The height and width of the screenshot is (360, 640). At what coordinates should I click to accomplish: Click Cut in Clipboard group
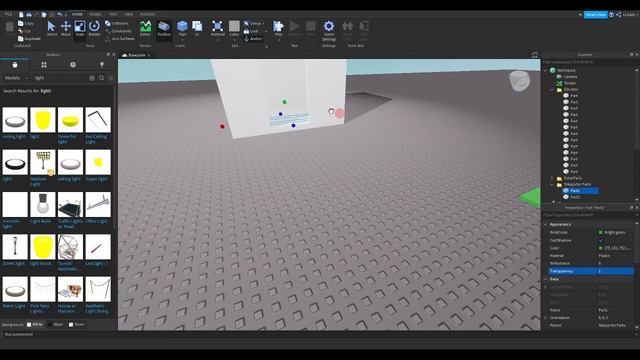[24, 31]
